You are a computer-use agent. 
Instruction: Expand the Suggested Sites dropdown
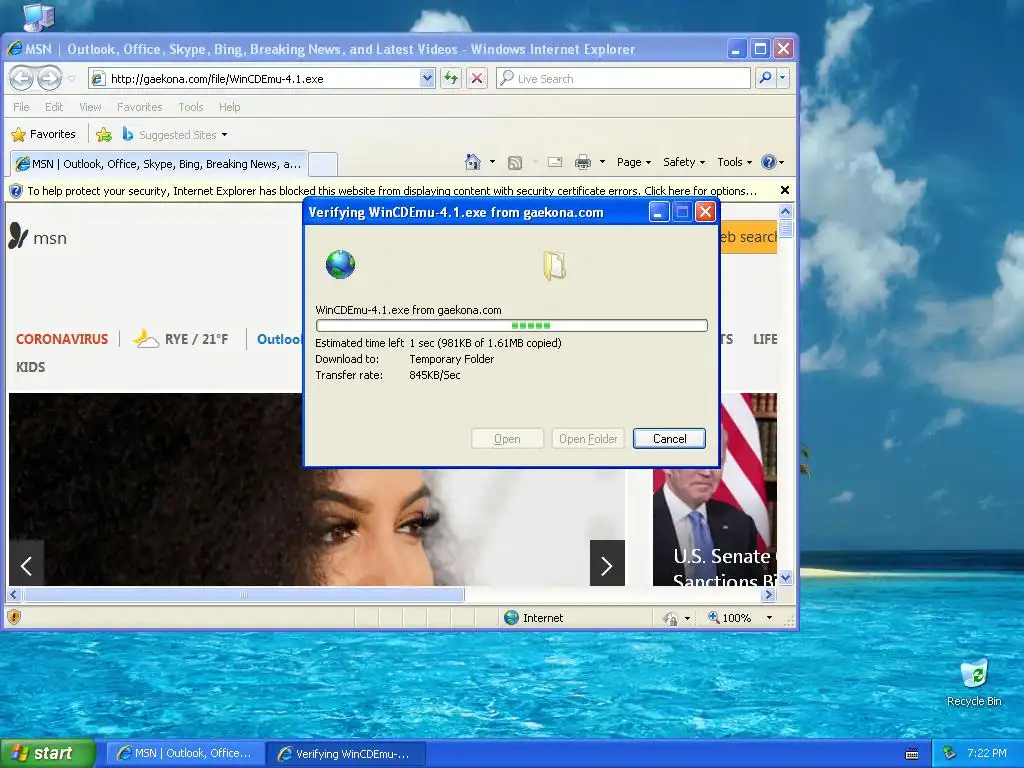click(225, 135)
